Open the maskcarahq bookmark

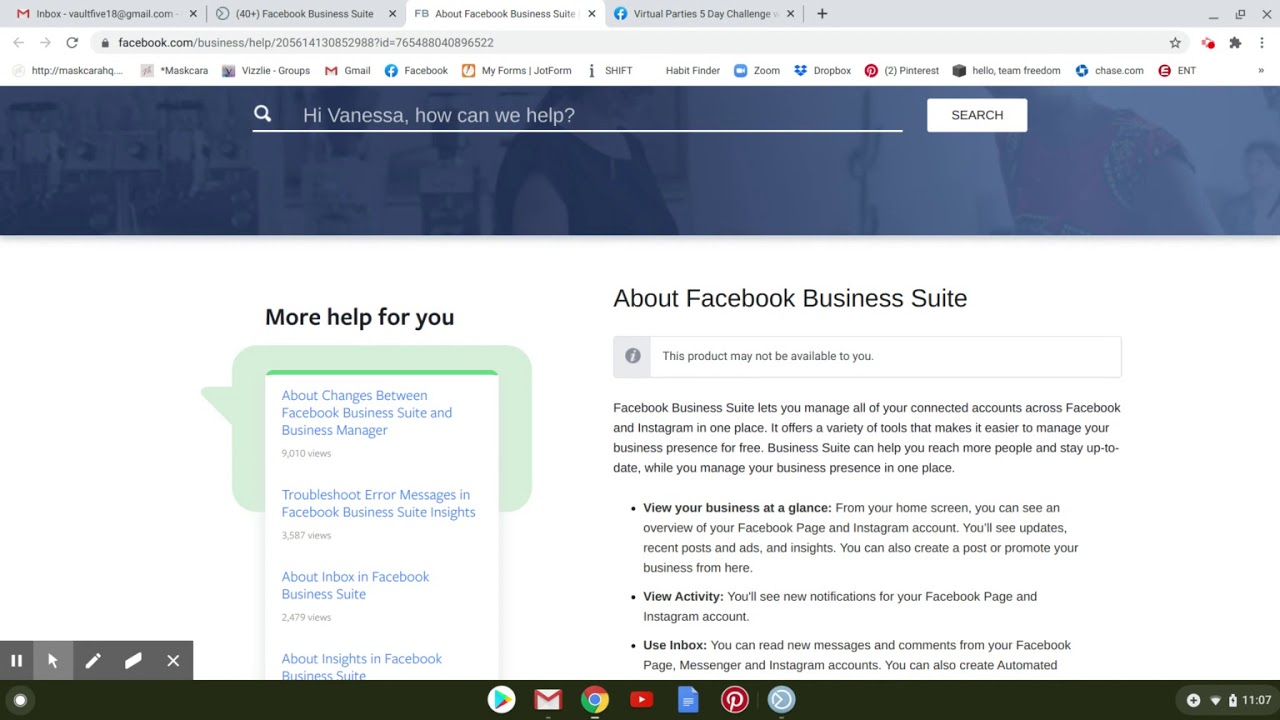[68, 71]
